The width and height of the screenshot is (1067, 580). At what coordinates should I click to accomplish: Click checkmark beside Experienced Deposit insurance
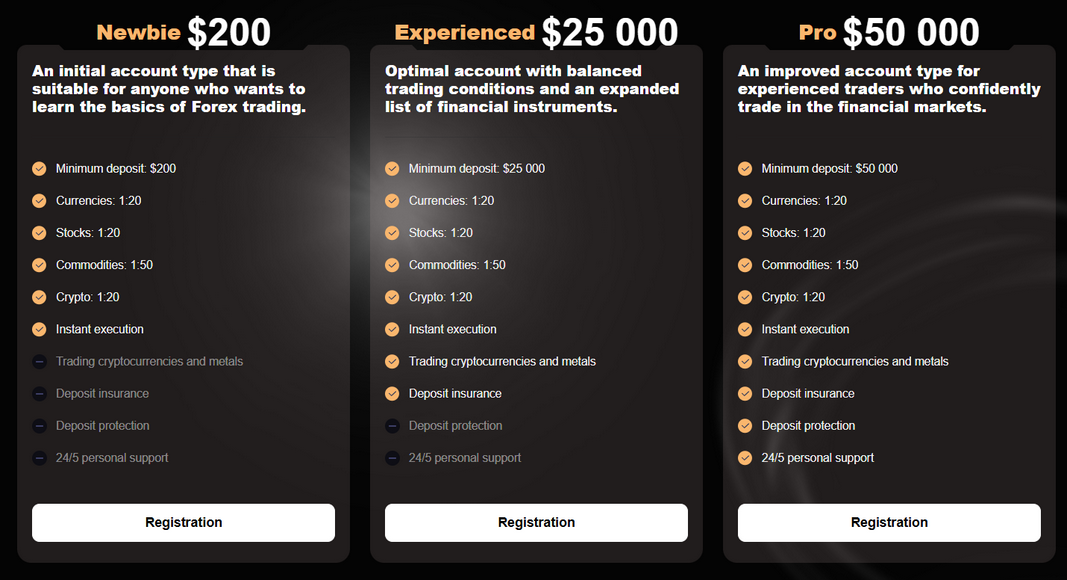pos(392,394)
